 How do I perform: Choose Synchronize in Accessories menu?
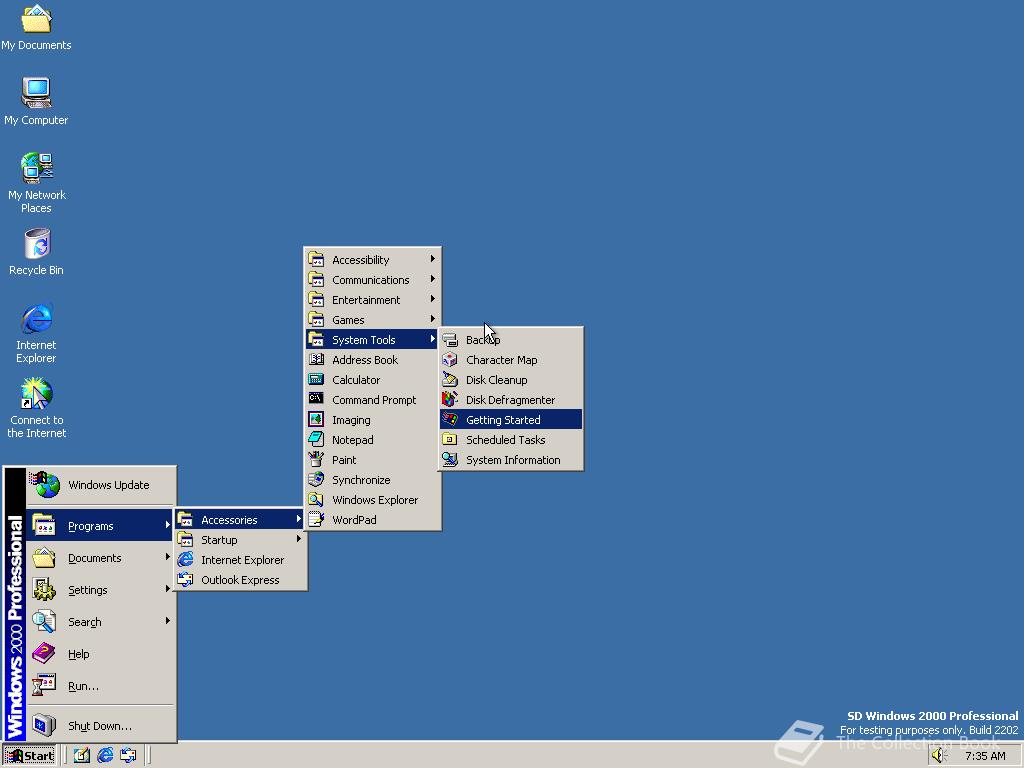pyautogui.click(x=372, y=480)
